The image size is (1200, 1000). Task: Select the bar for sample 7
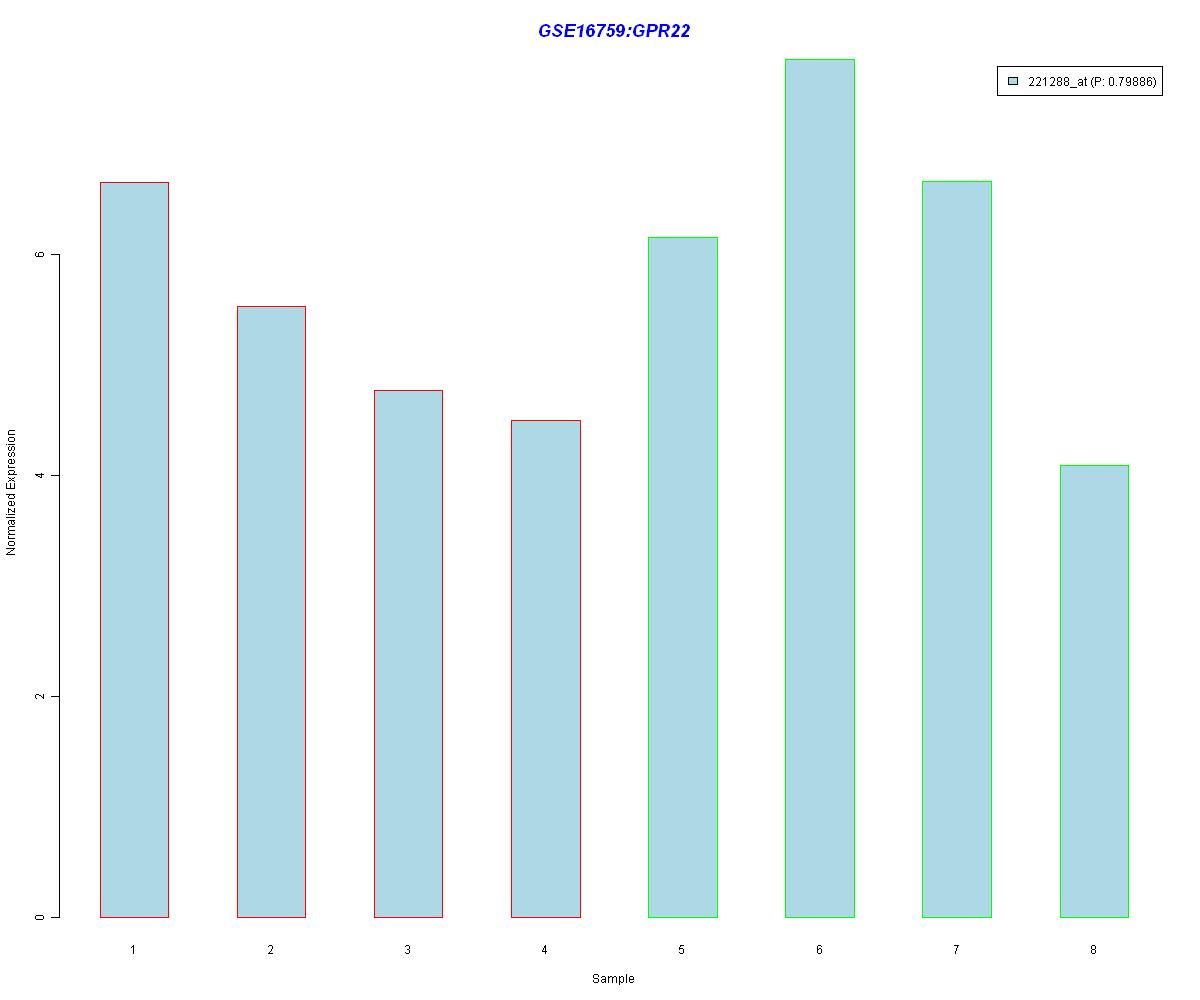click(957, 549)
